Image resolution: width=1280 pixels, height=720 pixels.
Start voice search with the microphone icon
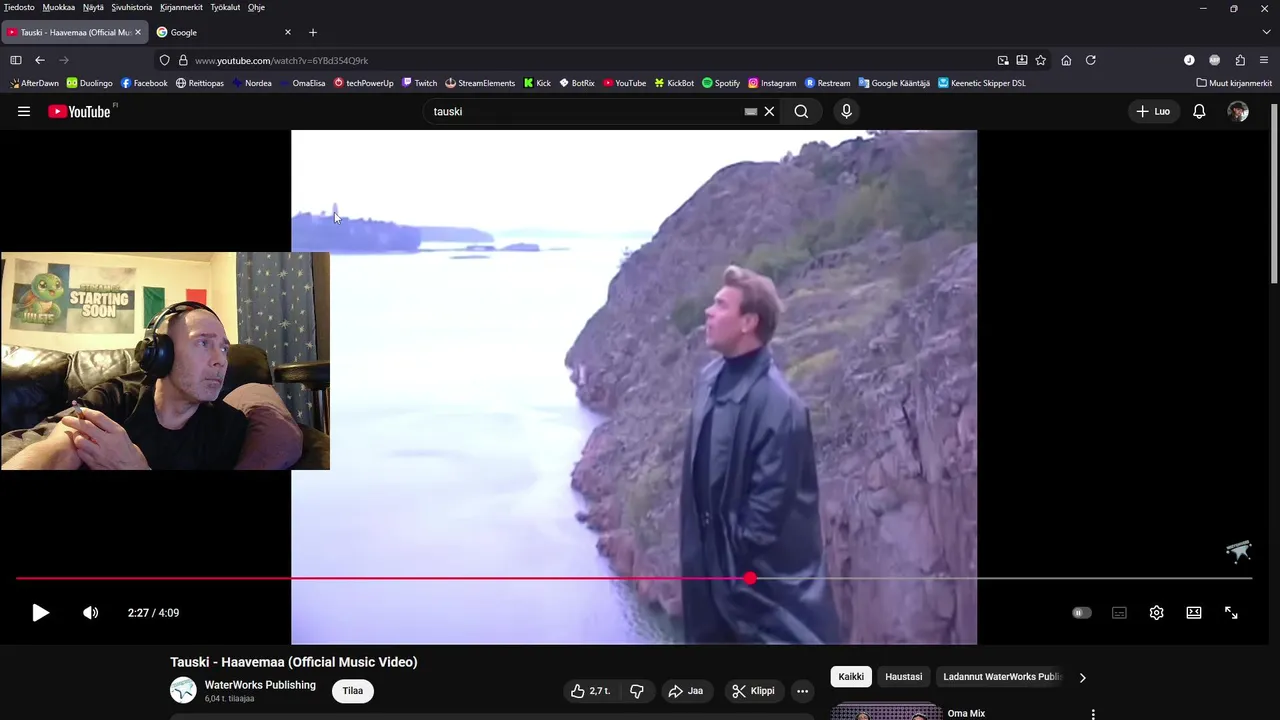(846, 112)
